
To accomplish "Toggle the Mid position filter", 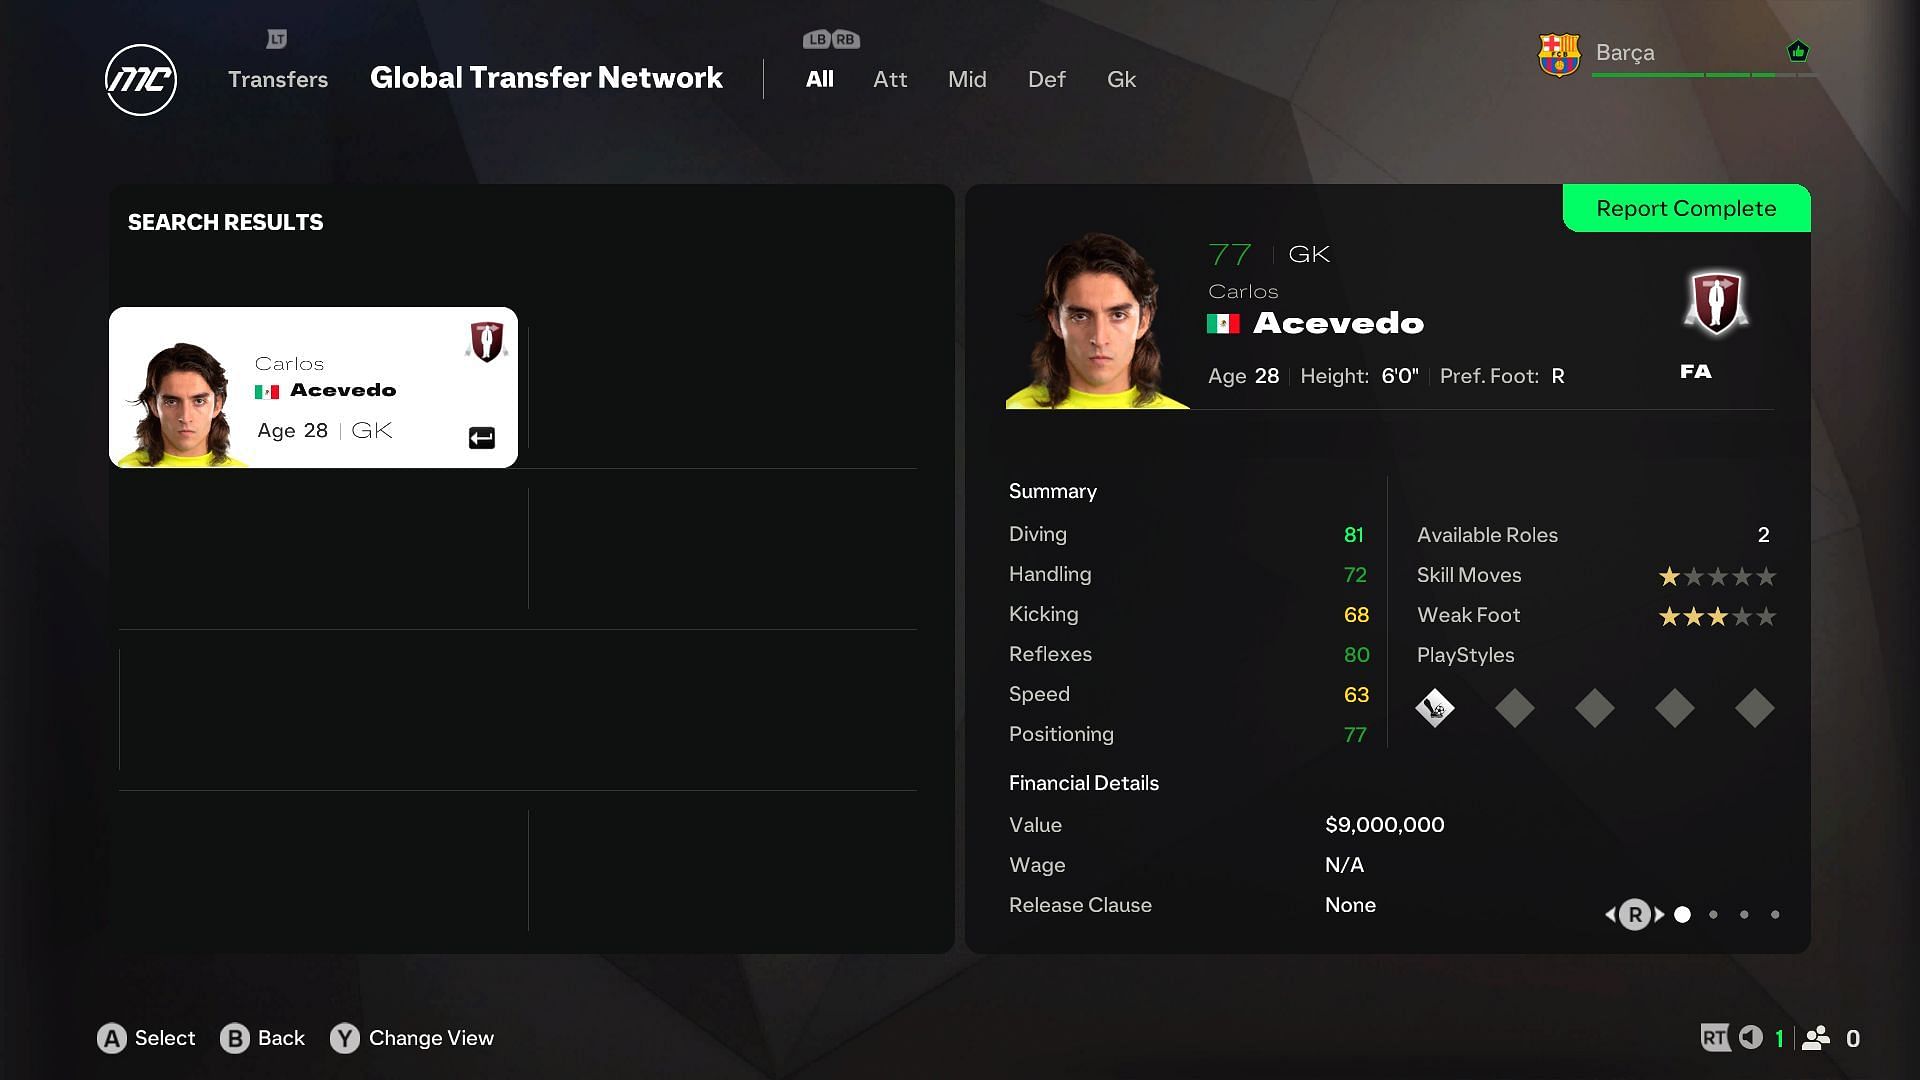I will [x=967, y=78].
